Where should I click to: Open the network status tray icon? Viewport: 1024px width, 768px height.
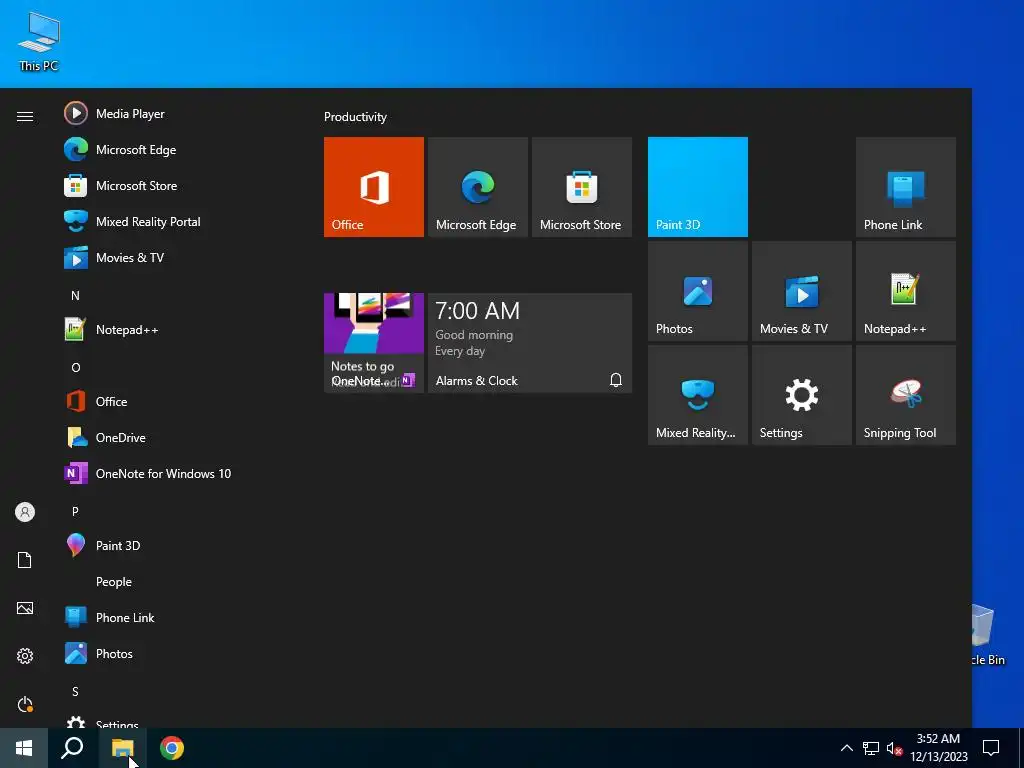coord(871,748)
